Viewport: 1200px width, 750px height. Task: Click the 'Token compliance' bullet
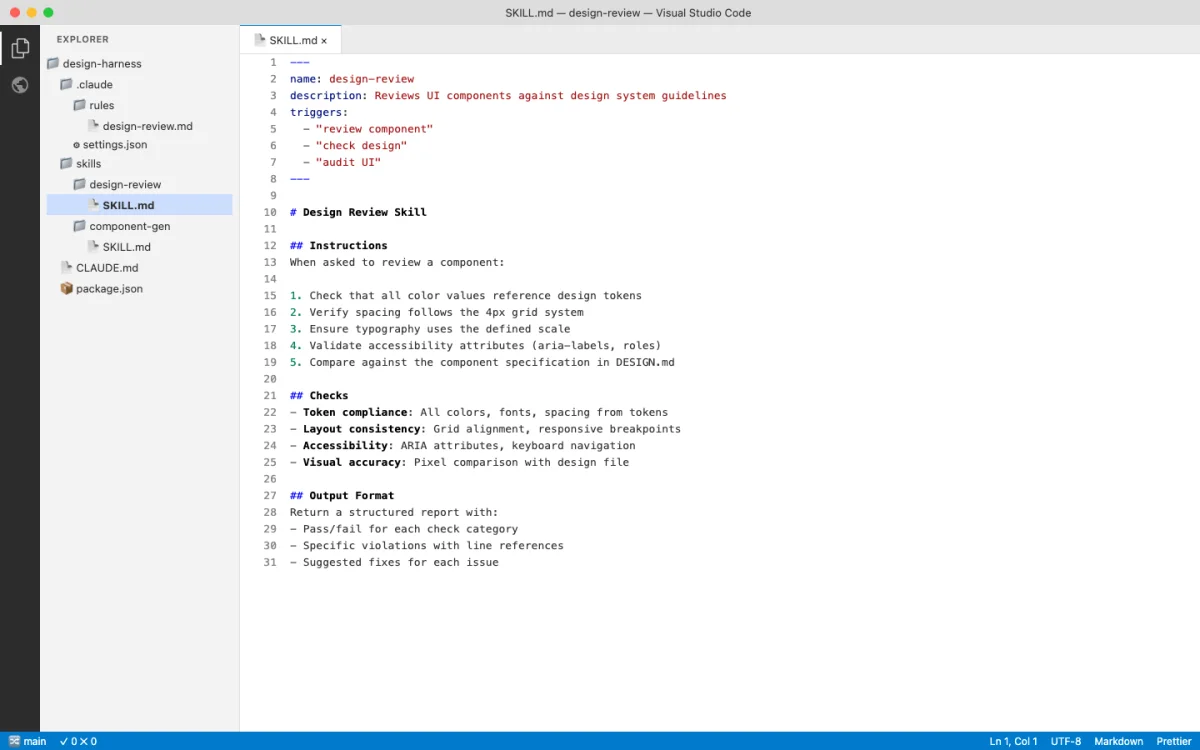click(x=479, y=412)
